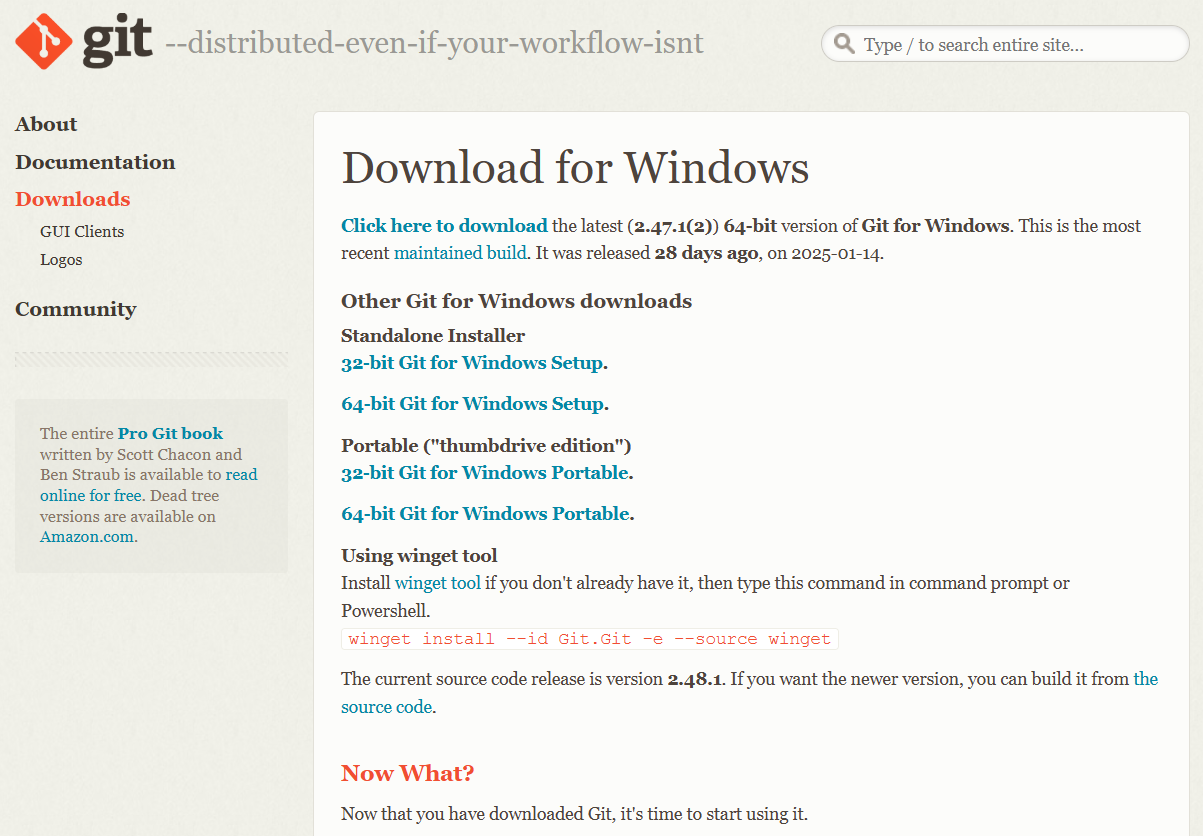Click 'read online for free' link
The height and width of the screenshot is (836, 1203).
(x=148, y=485)
